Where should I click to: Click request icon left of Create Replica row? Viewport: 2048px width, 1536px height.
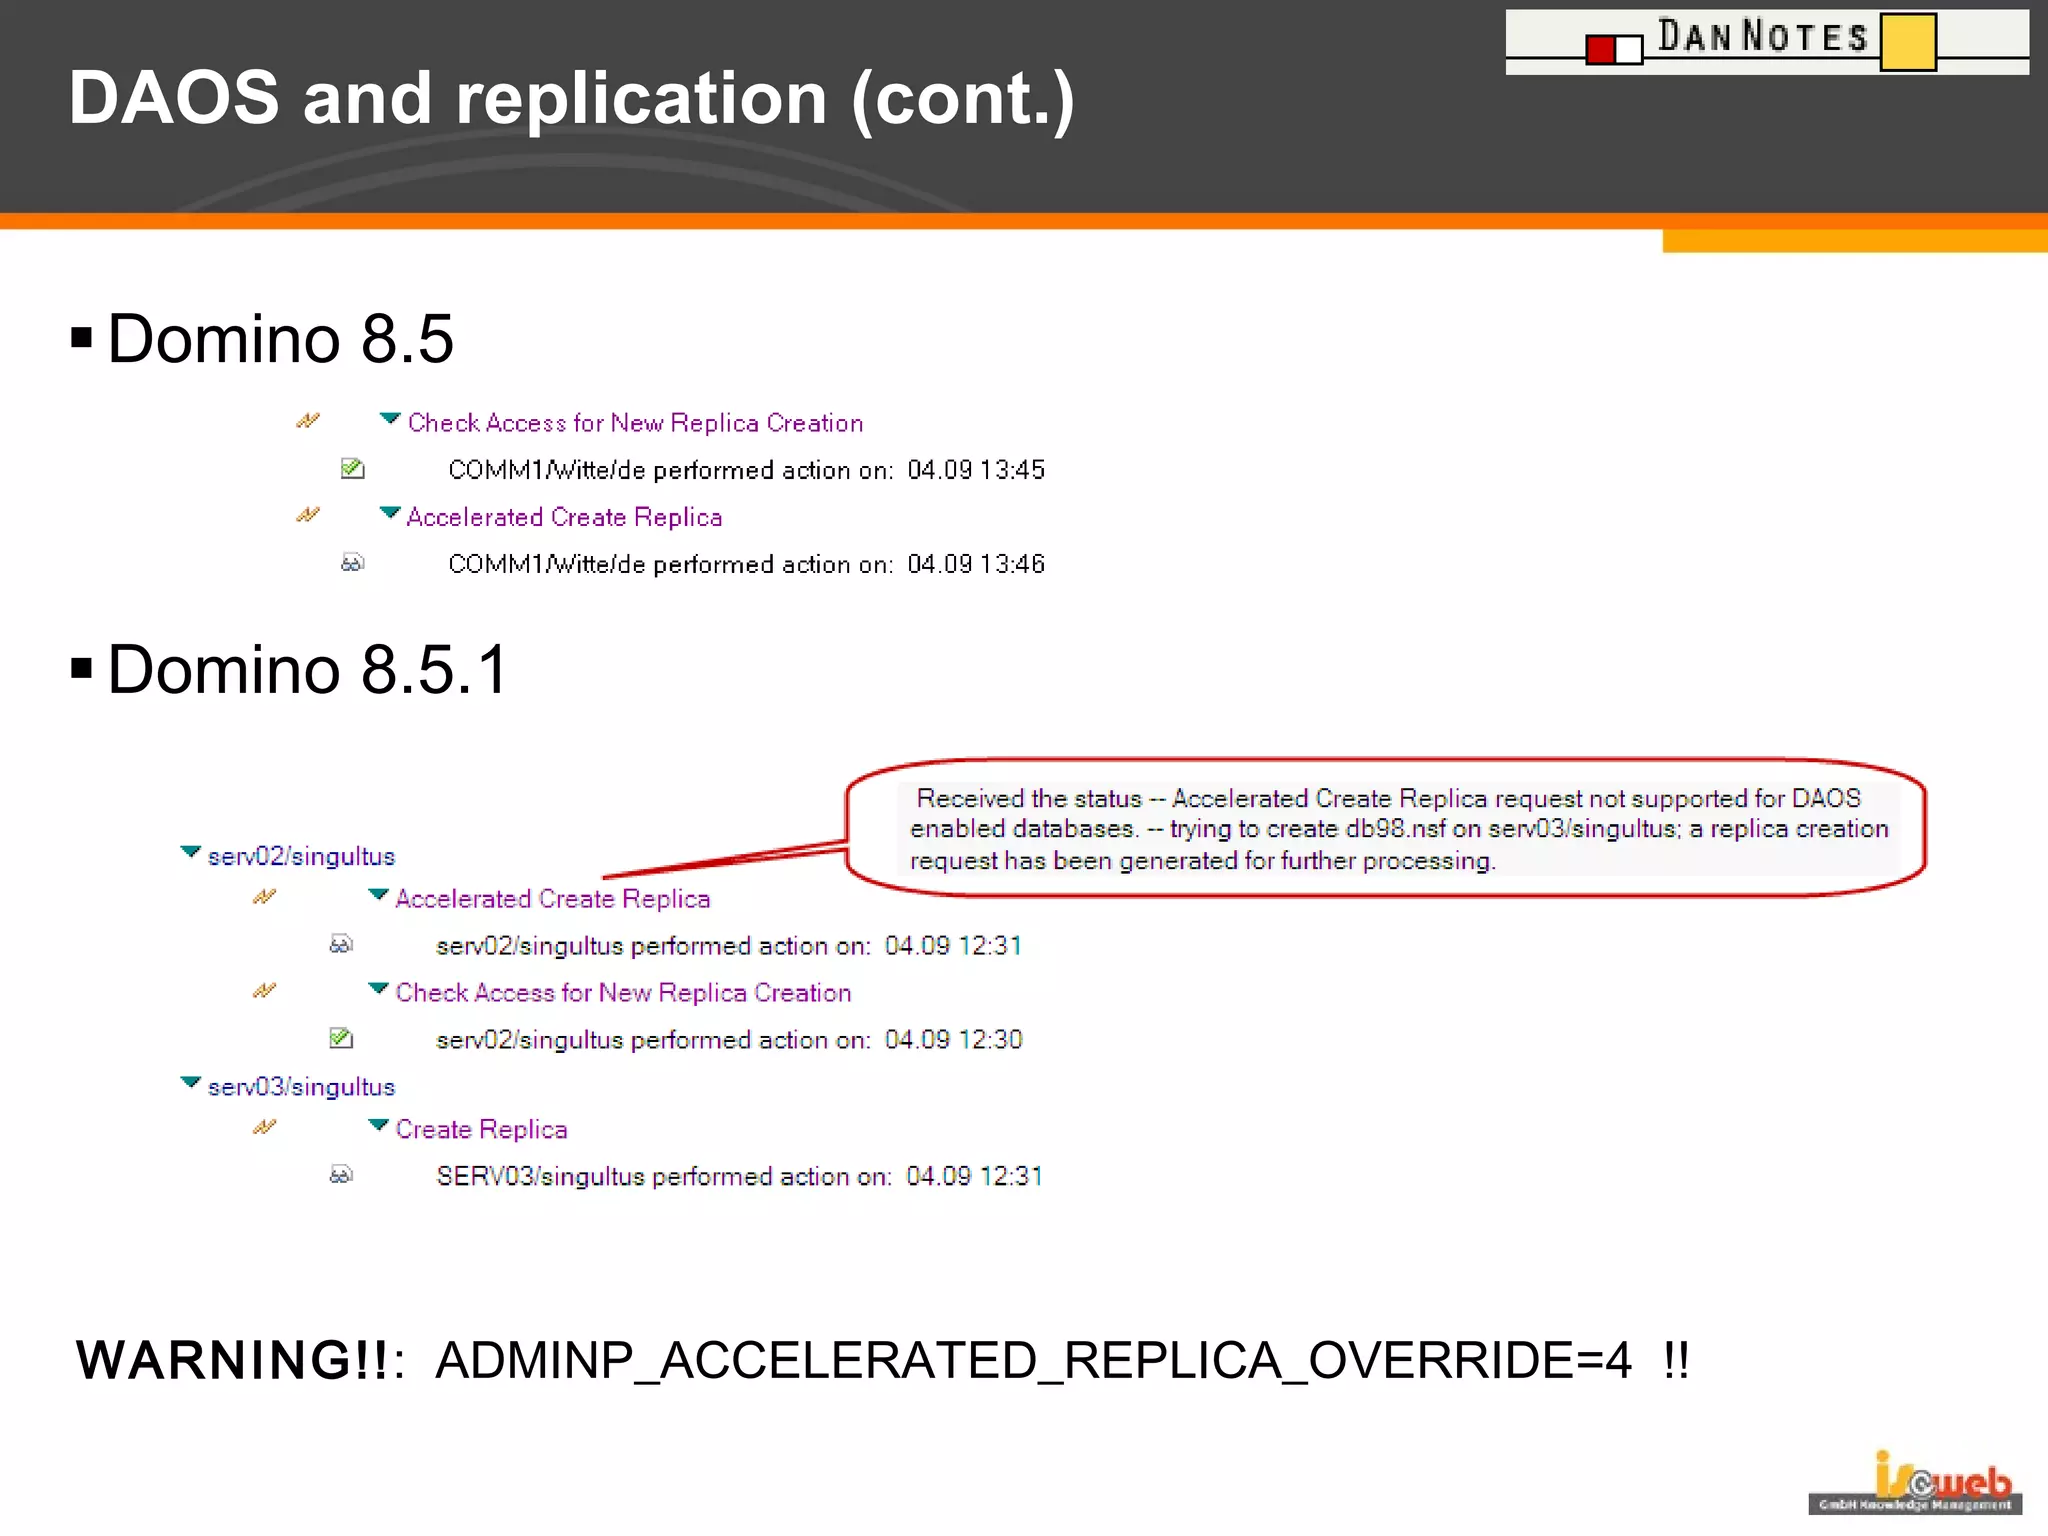[x=264, y=1127]
